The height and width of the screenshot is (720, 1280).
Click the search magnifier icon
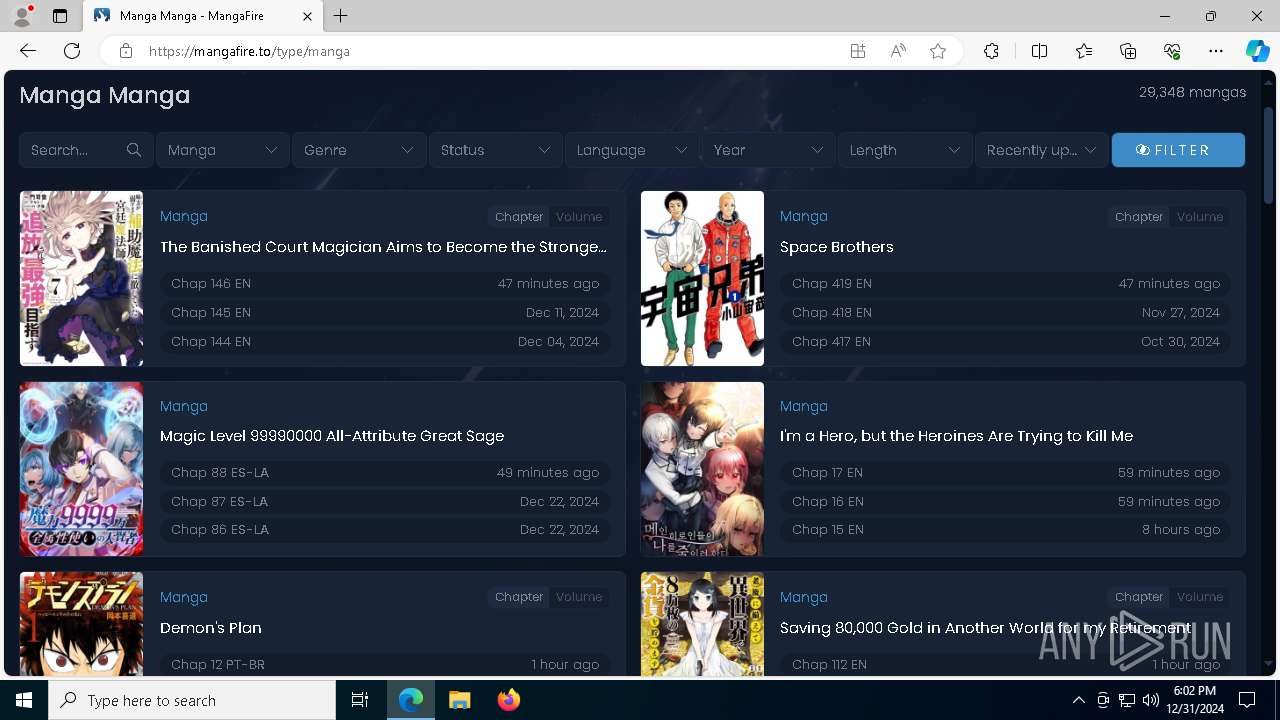coord(134,150)
